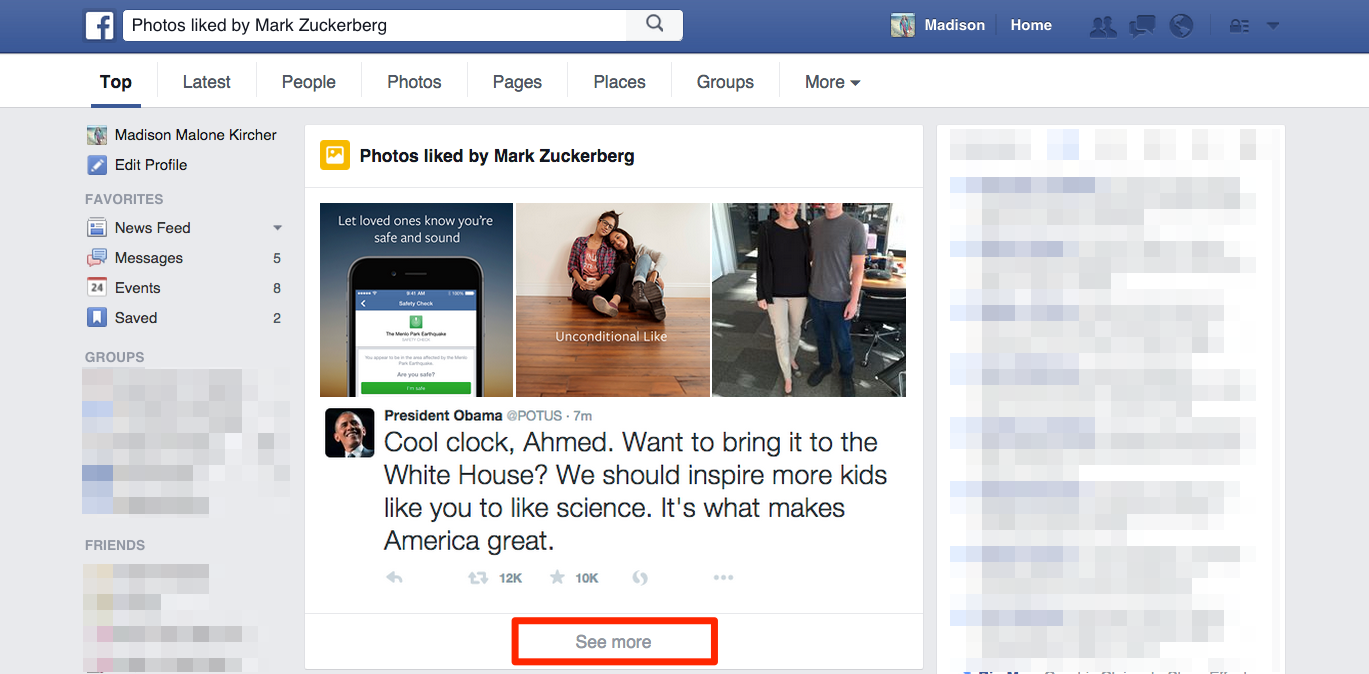Screen dimensions: 1369x674
Task: Click the retweet icon on Obama's tweet
Action: [478, 577]
